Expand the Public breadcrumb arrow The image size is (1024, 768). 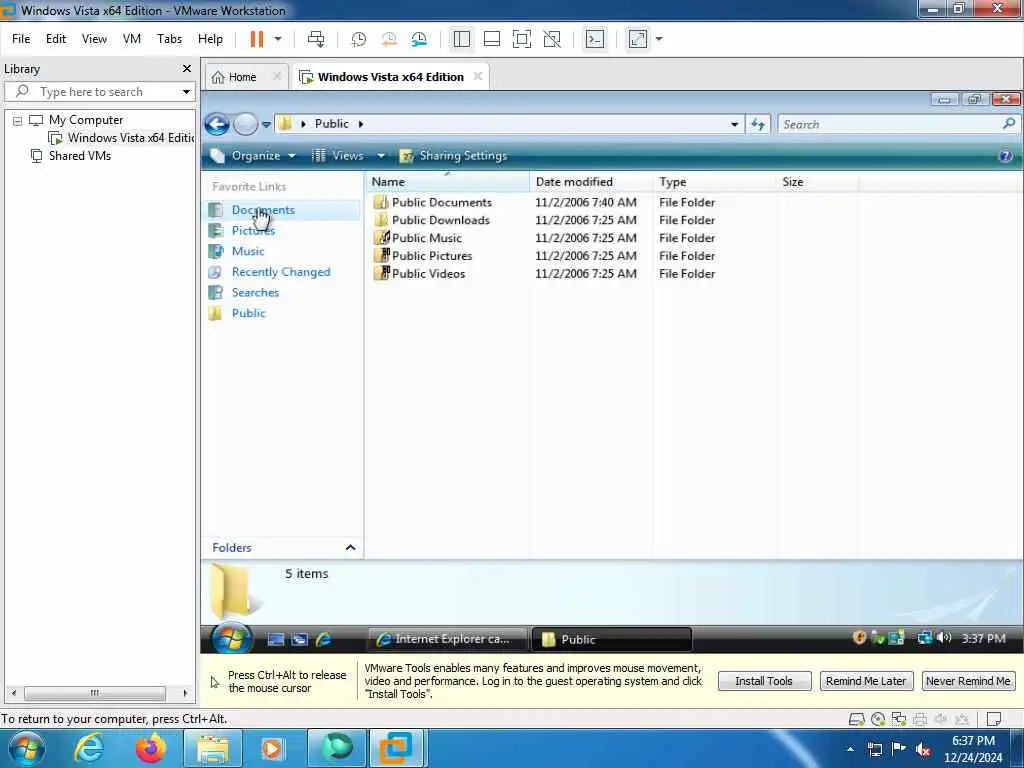pos(360,124)
